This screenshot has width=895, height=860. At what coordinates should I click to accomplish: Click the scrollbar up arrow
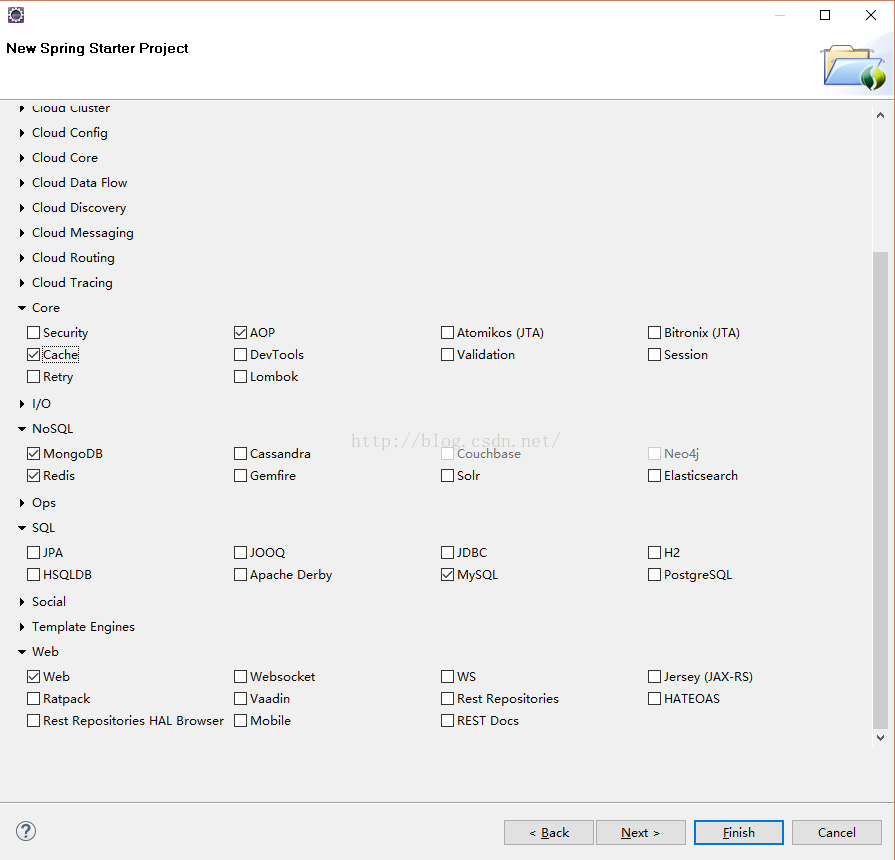[880, 115]
